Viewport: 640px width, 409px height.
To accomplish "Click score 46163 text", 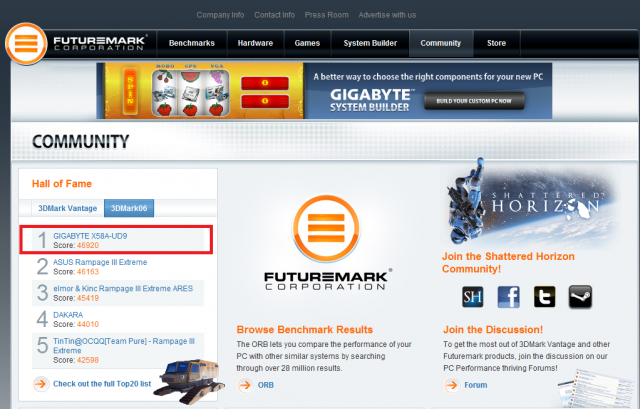I will coord(88,271).
